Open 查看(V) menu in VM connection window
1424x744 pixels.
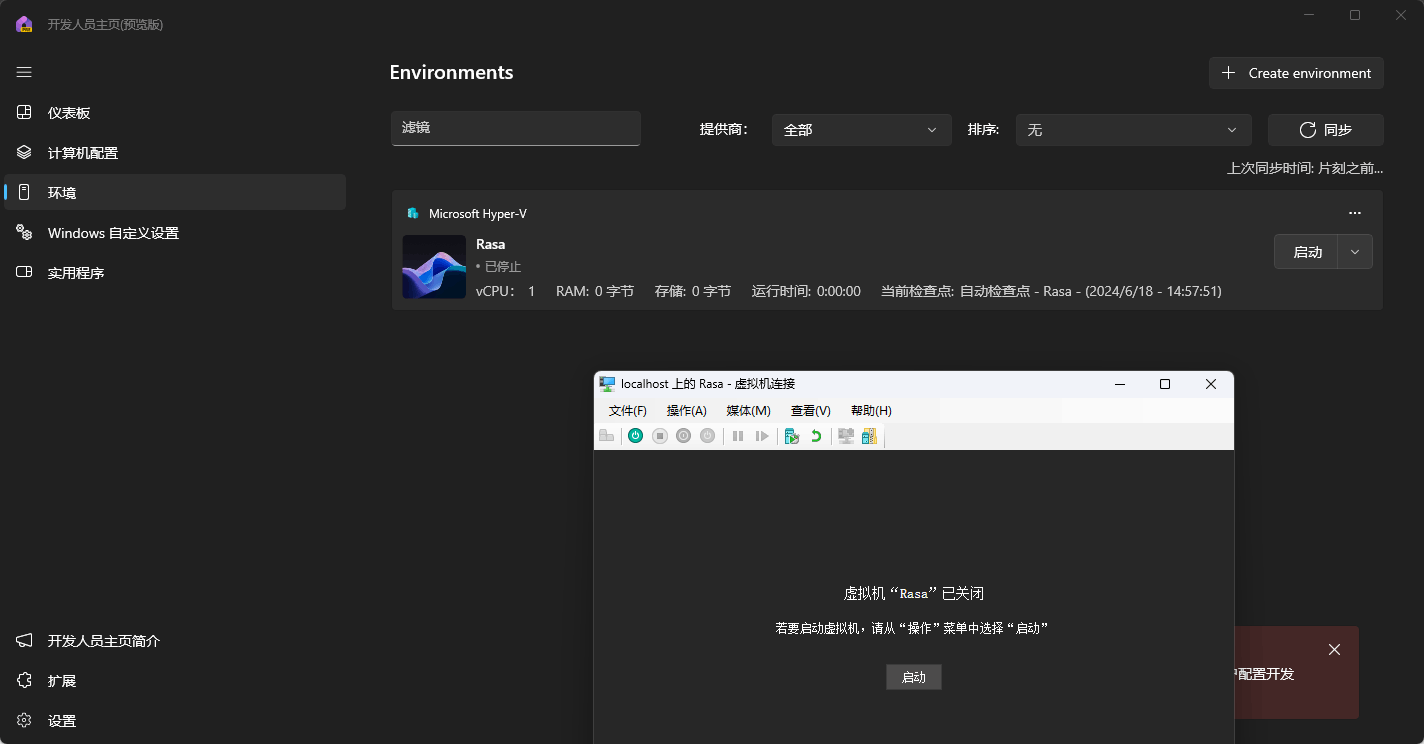click(x=810, y=411)
